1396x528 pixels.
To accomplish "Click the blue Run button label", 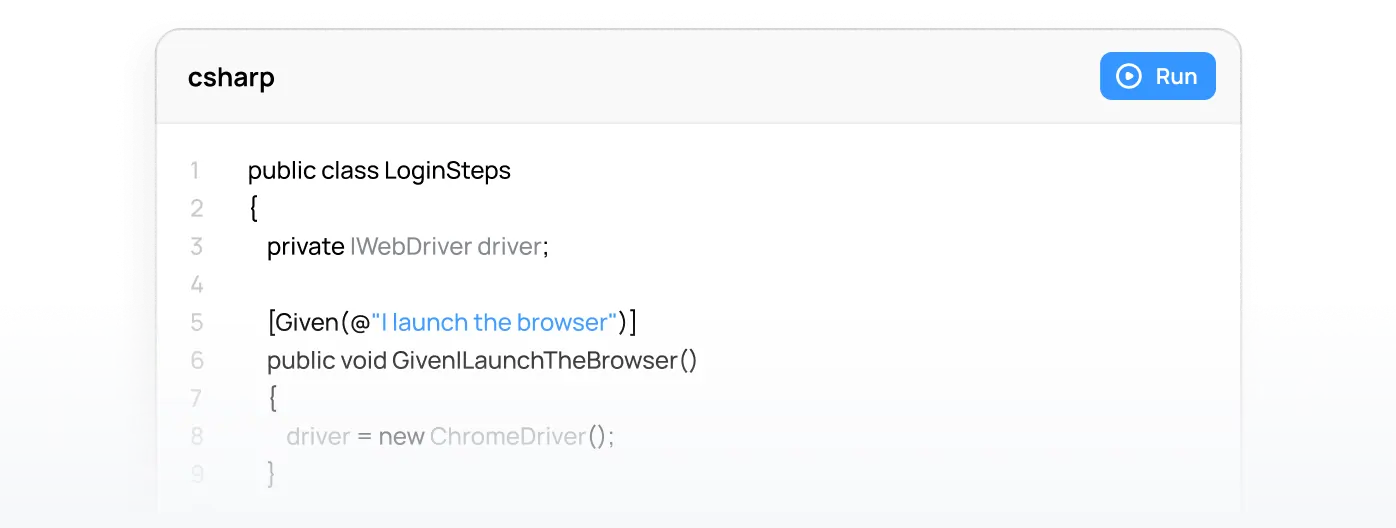I will (1176, 76).
